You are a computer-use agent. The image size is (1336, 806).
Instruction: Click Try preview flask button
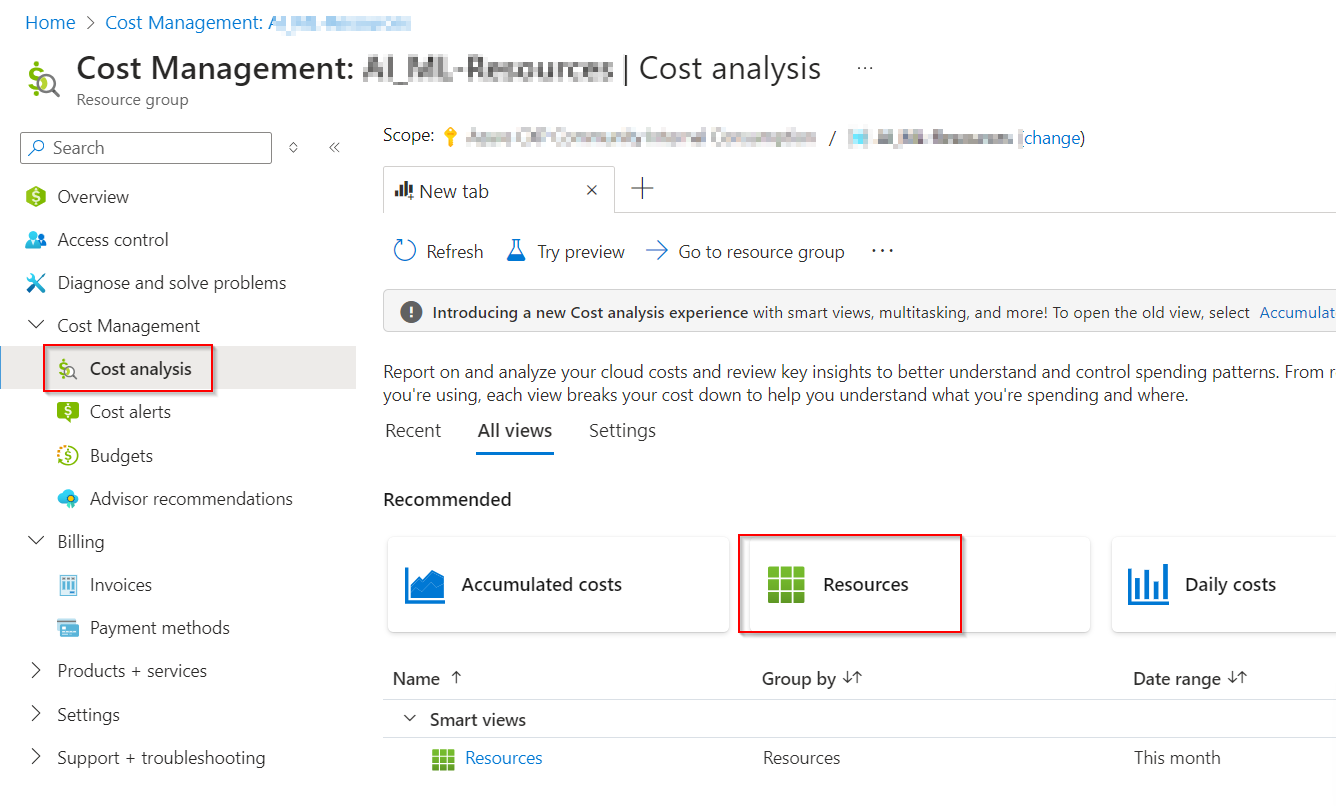pyautogui.click(x=565, y=252)
